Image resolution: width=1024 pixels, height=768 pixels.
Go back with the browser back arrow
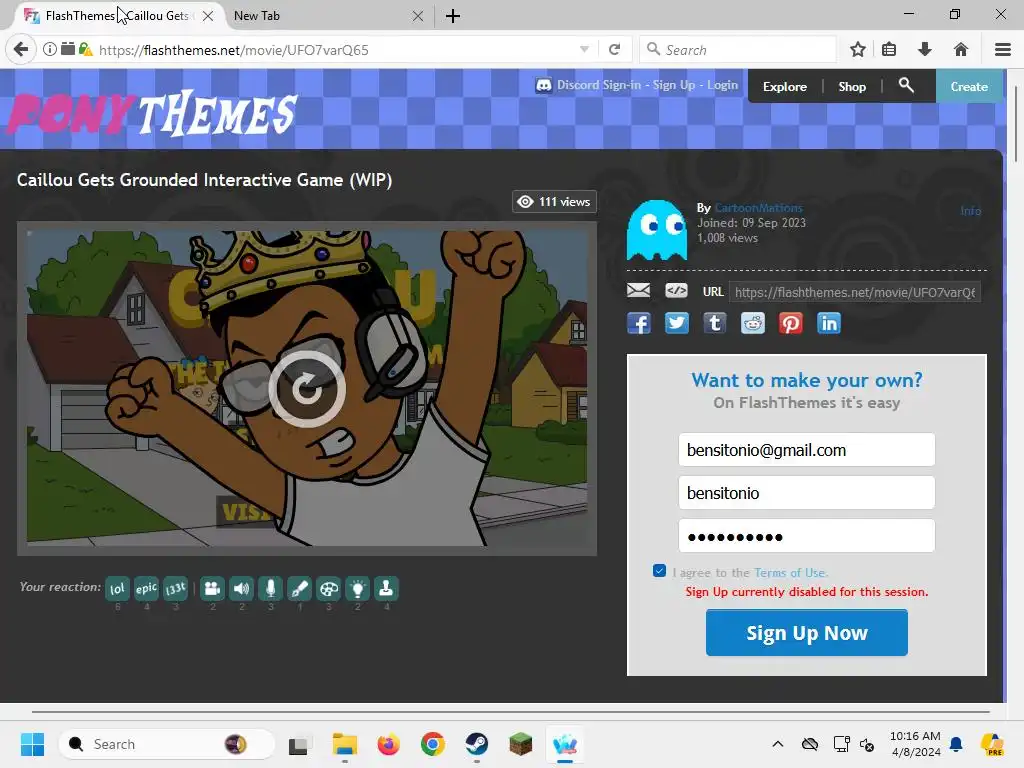[21, 50]
